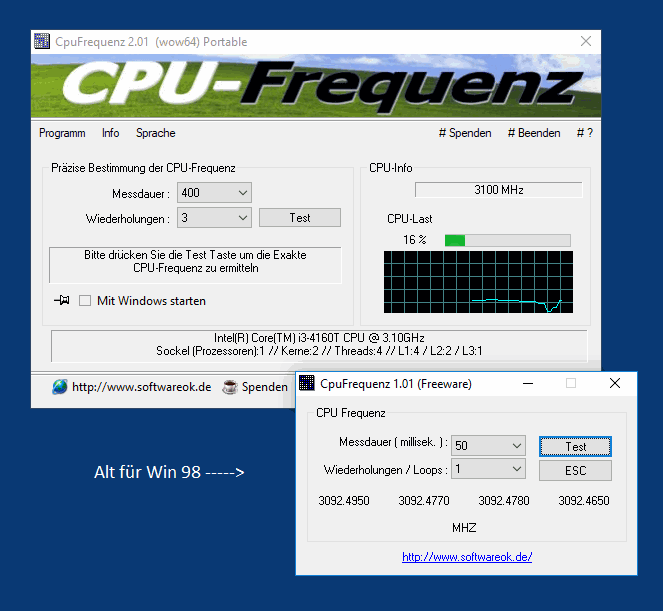Click the MHZ unit label
The width and height of the screenshot is (663, 612).
point(464,528)
